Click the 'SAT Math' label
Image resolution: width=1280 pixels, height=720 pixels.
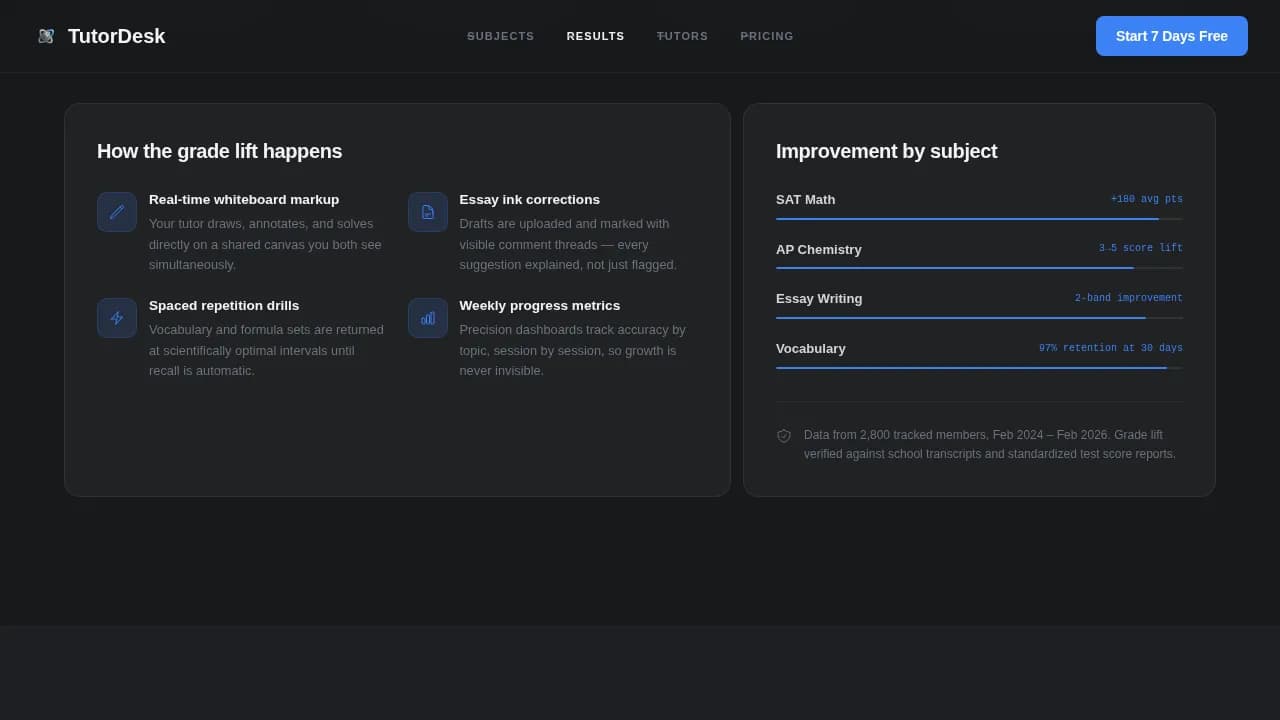click(x=806, y=200)
